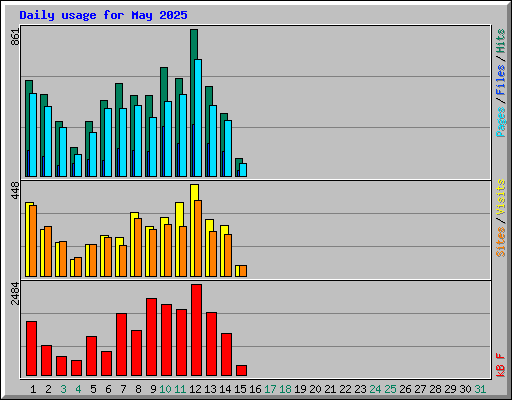This screenshot has width=512, height=400.
Task: Click the green weekend day 10 label
Action: tap(165, 389)
